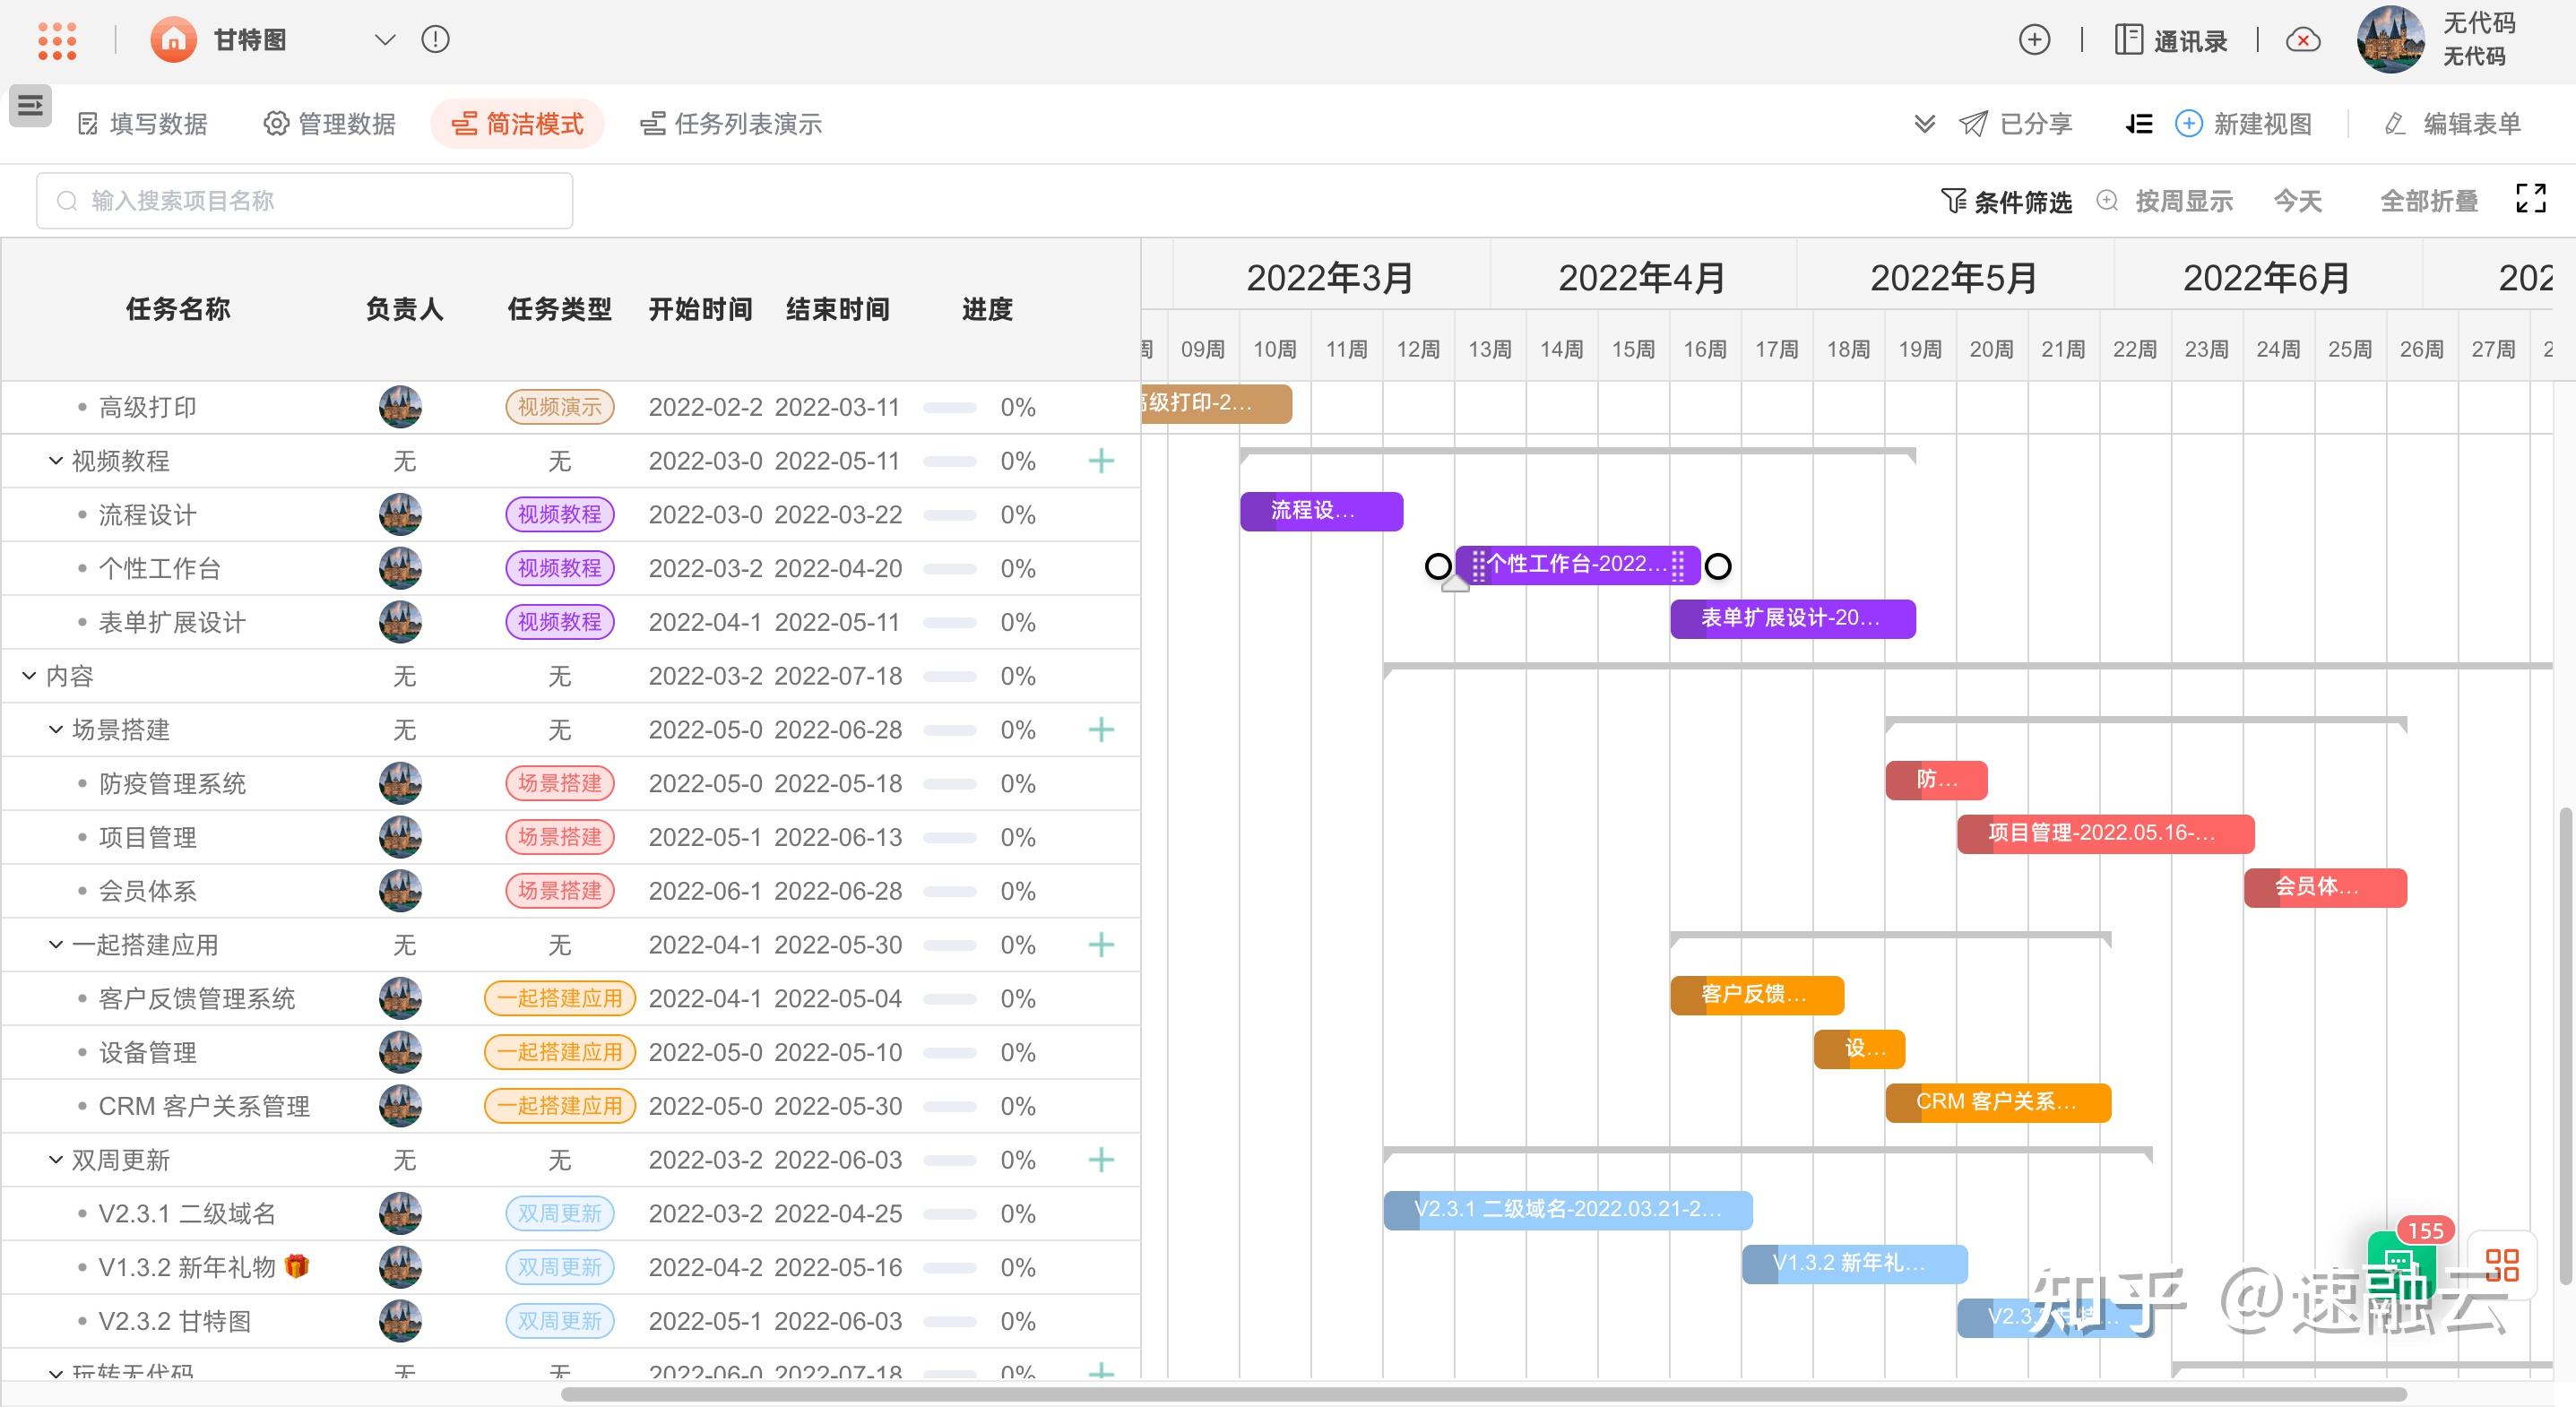2576x1407 pixels.
Task: Select the 流程设计 purple Gantt bar
Action: click(x=1321, y=511)
